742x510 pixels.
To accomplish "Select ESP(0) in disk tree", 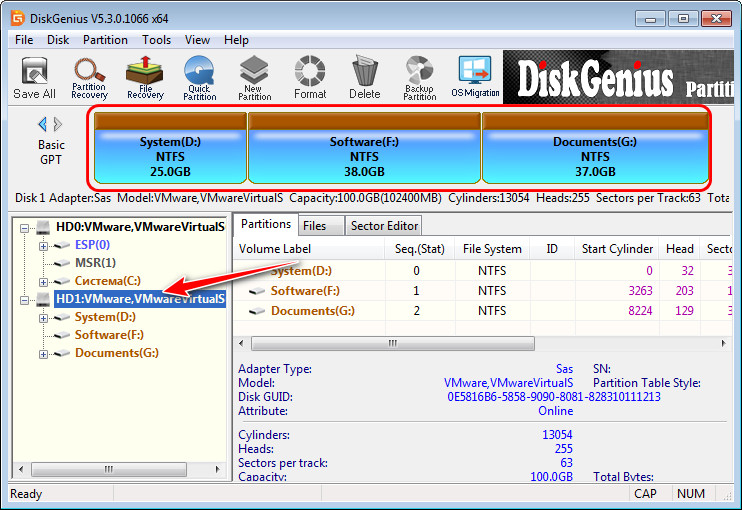I will tap(92, 245).
